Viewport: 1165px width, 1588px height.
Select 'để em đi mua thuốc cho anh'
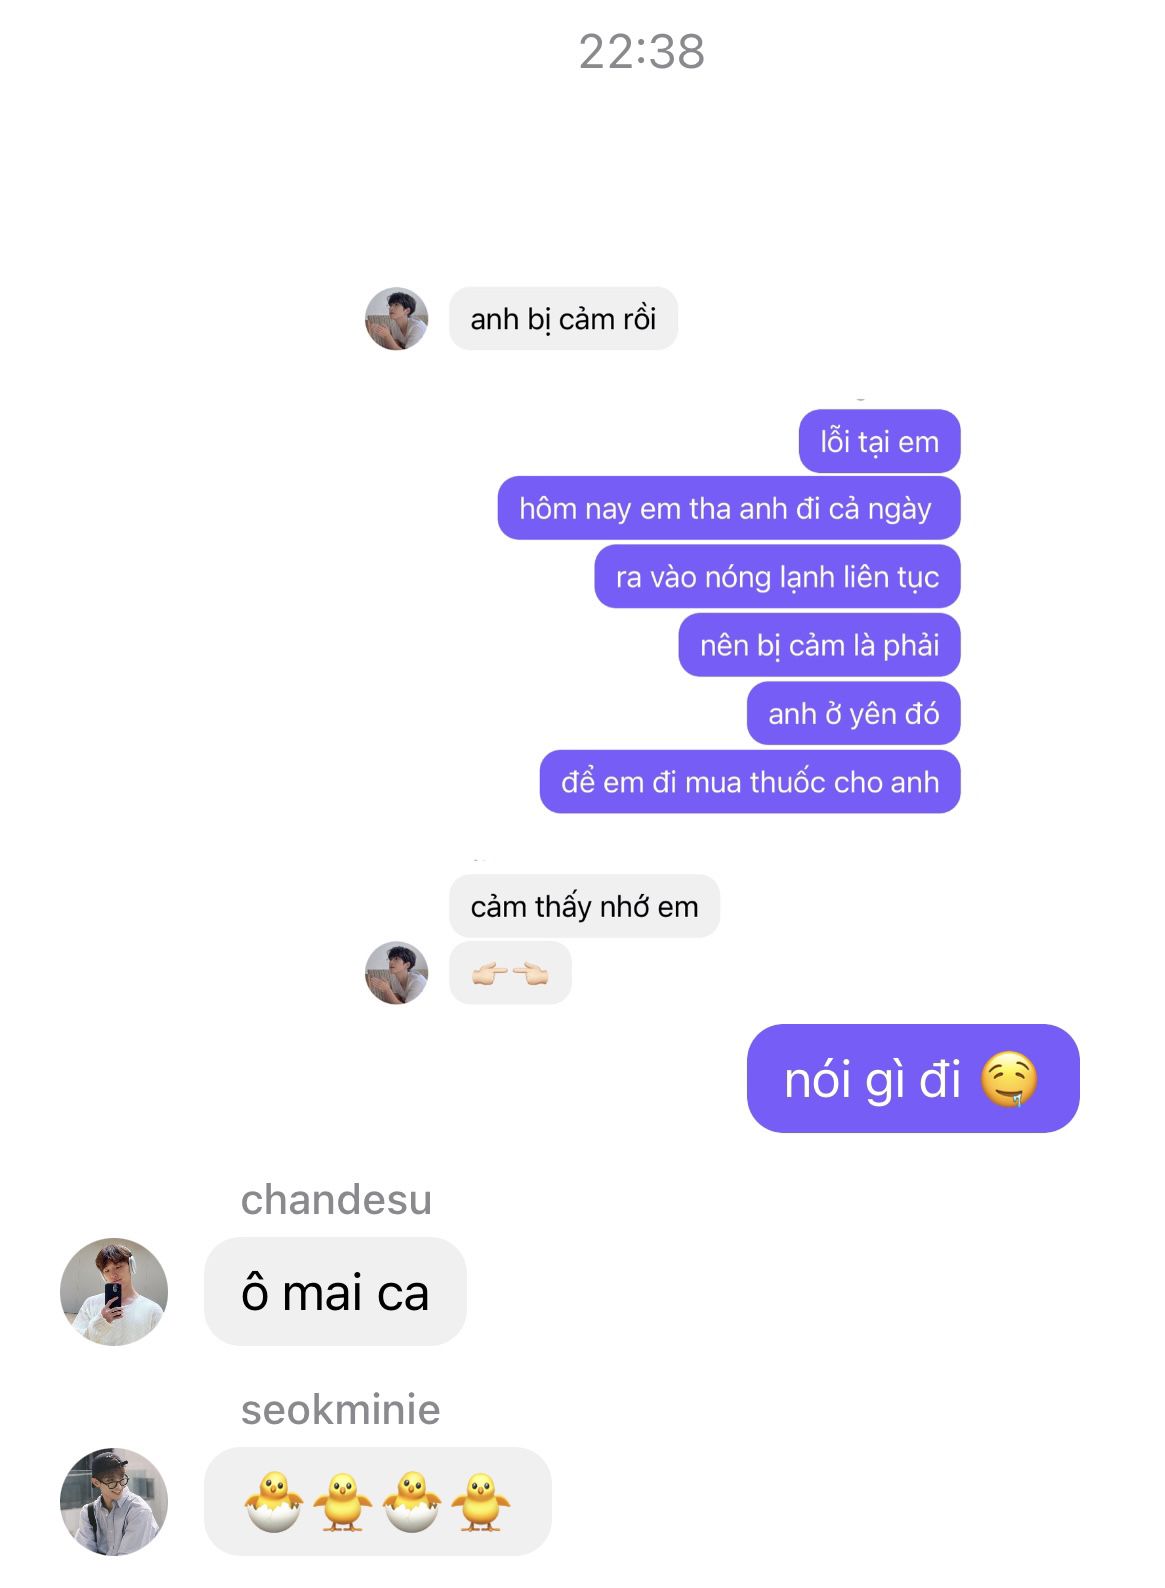click(750, 781)
